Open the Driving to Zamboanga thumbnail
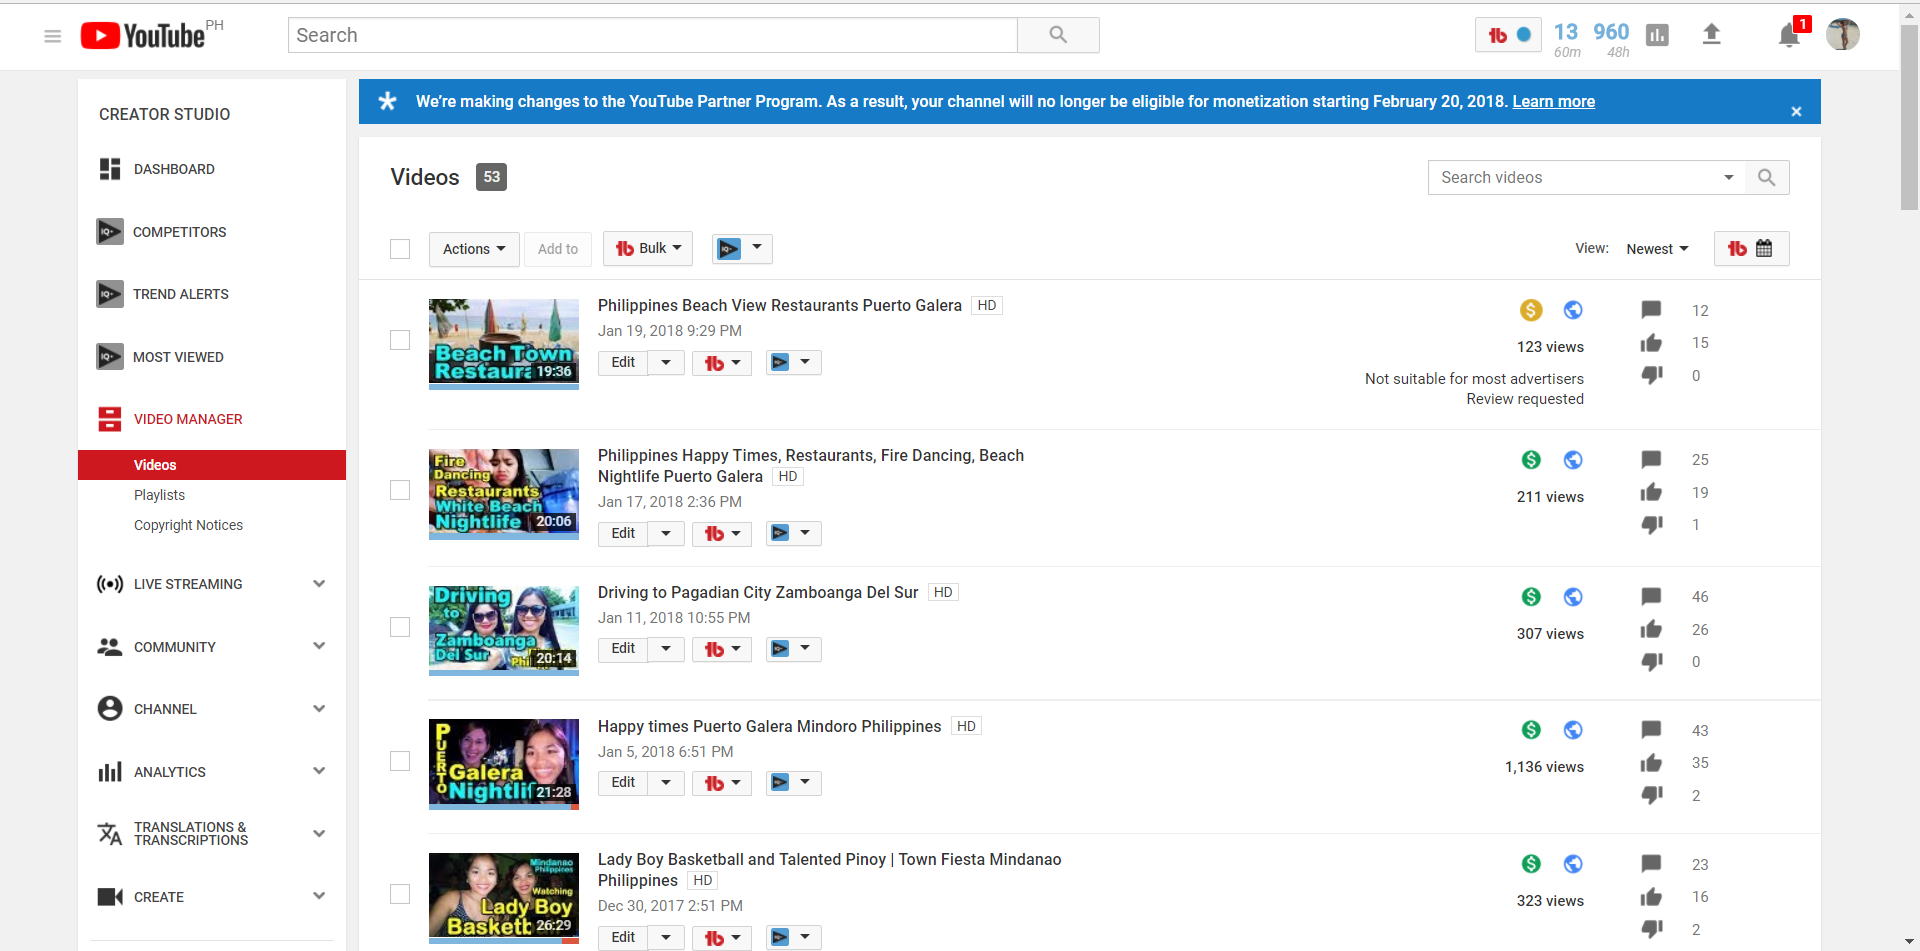The image size is (1920, 951). coord(504,629)
